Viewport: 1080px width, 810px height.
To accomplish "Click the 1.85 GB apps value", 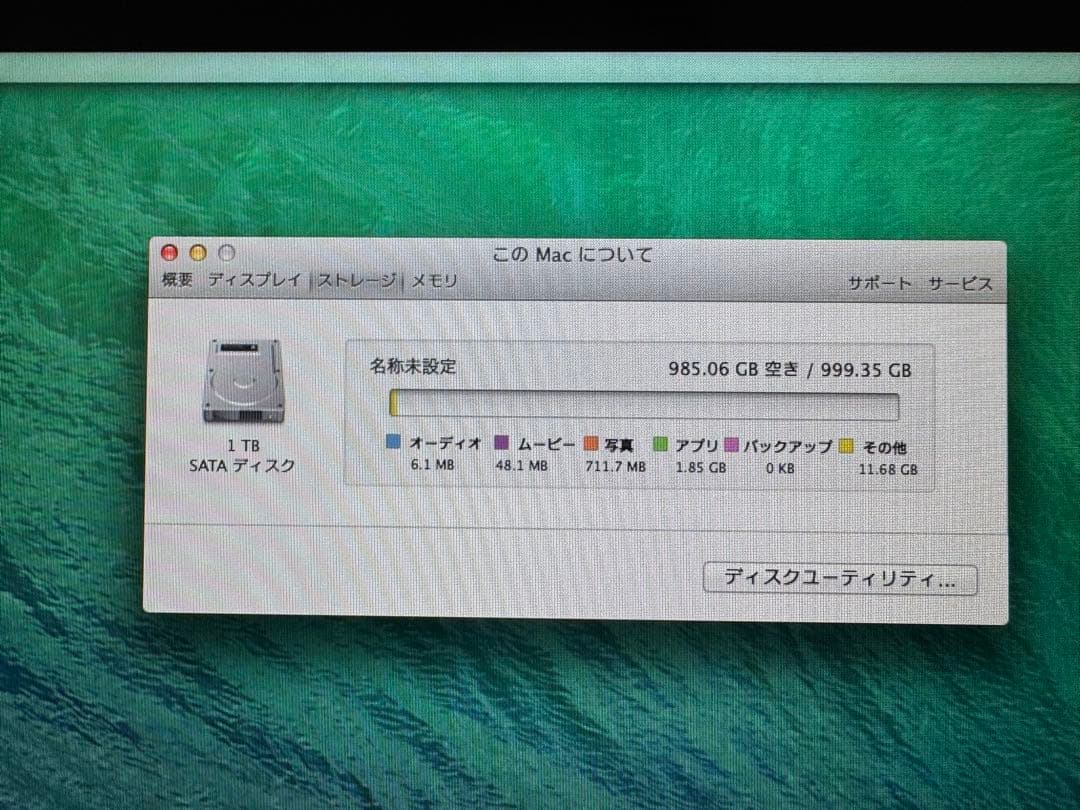I will [700, 467].
